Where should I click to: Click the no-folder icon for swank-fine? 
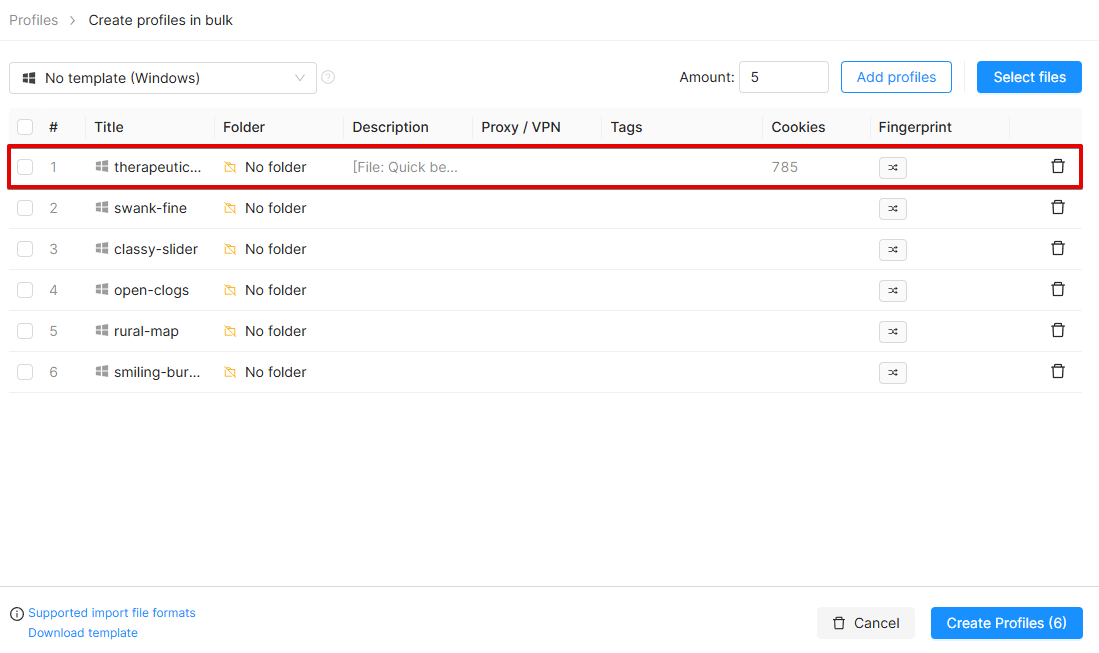[230, 208]
